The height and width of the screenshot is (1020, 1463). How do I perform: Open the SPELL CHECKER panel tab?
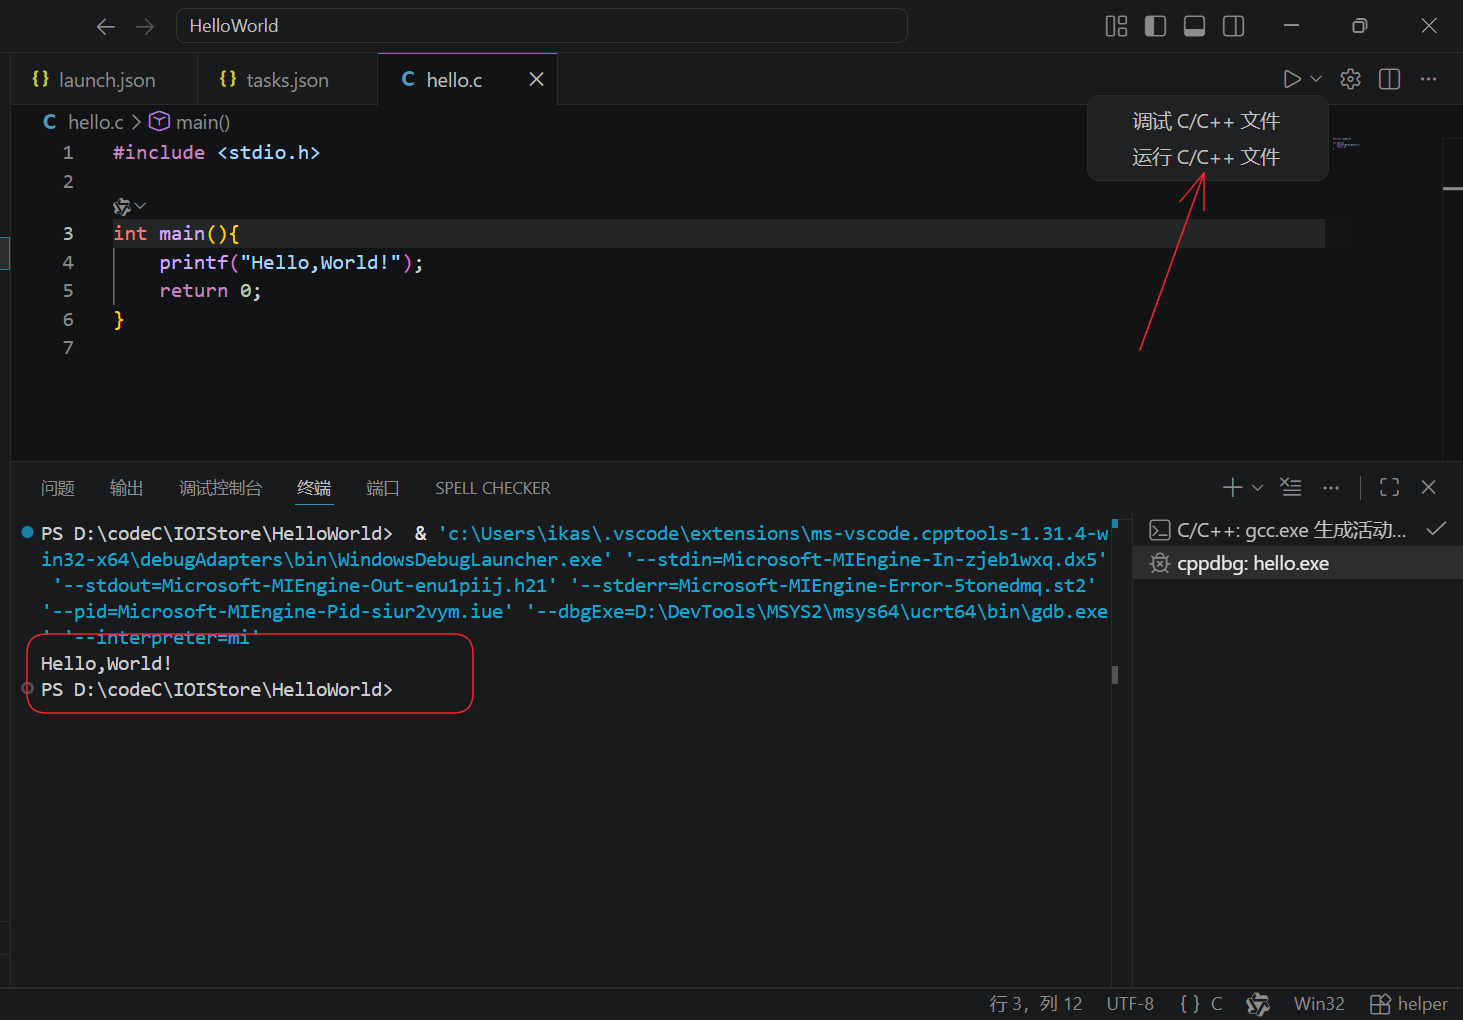click(x=493, y=488)
